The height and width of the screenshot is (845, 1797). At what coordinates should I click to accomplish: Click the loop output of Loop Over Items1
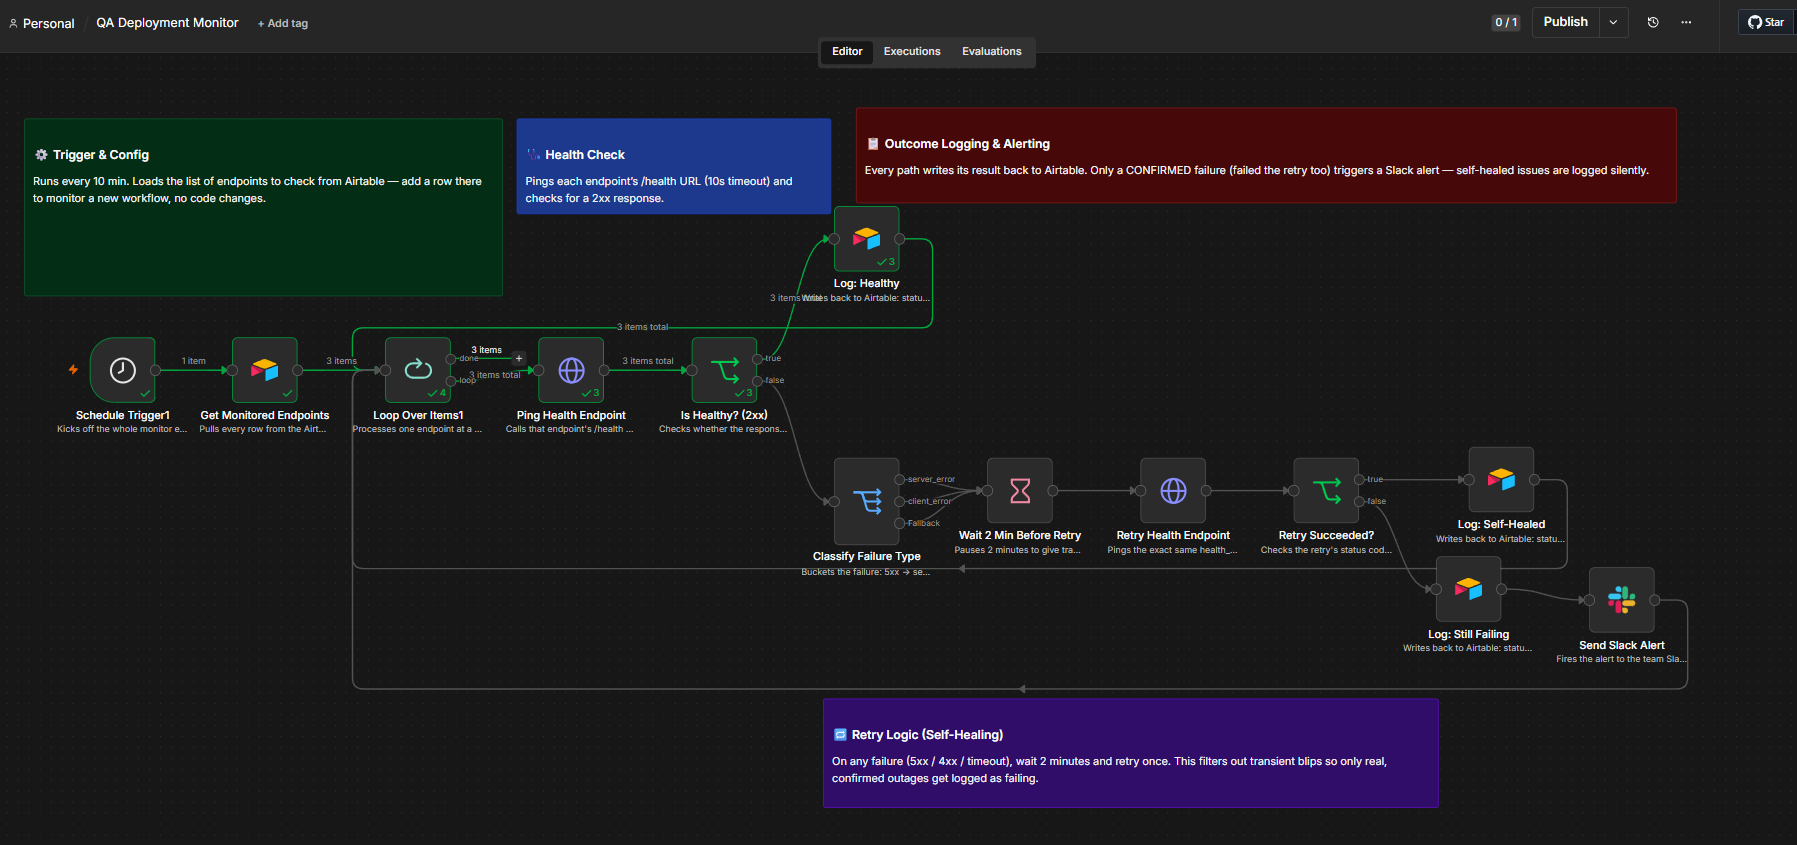(452, 381)
